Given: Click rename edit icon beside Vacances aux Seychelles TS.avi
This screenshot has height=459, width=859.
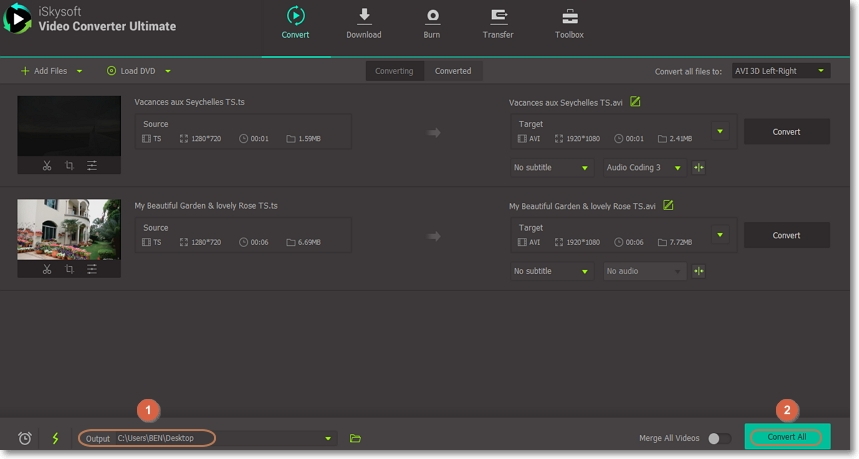Looking at the screenshot, I should pos(635,102).
